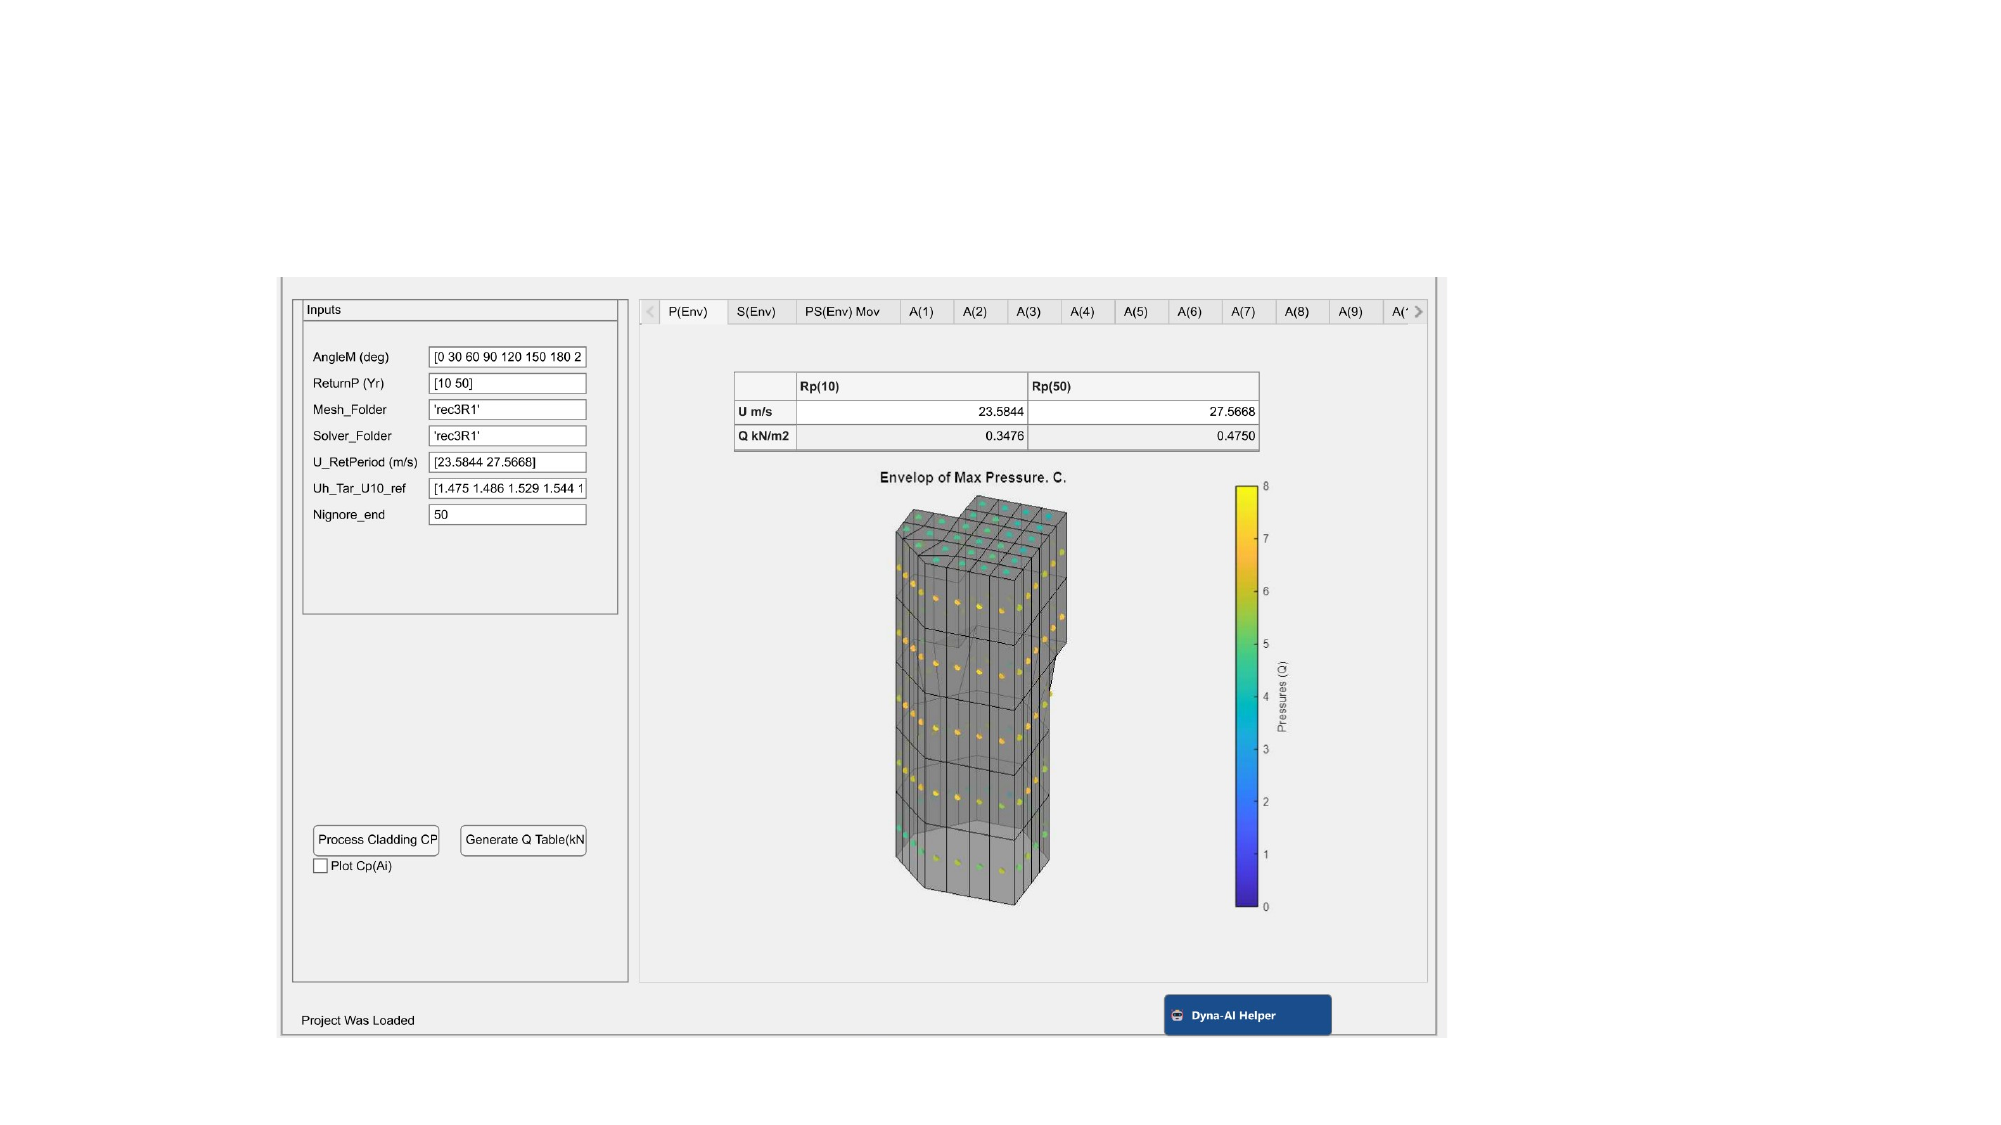Open the Dyna-AI Helper panel
Viewport: 2001px width, 1125px height.
(x=1247, y=1015)
